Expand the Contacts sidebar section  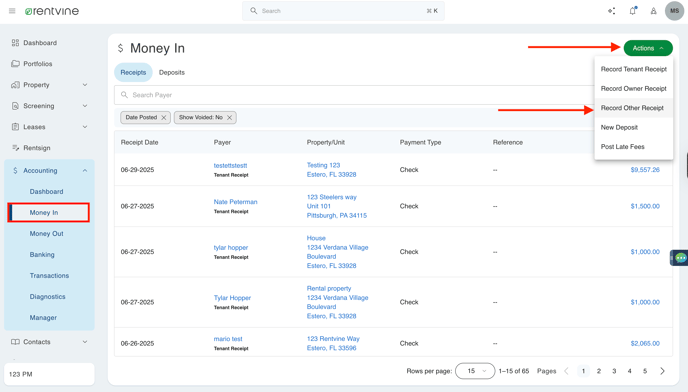(x=85, y=342)
